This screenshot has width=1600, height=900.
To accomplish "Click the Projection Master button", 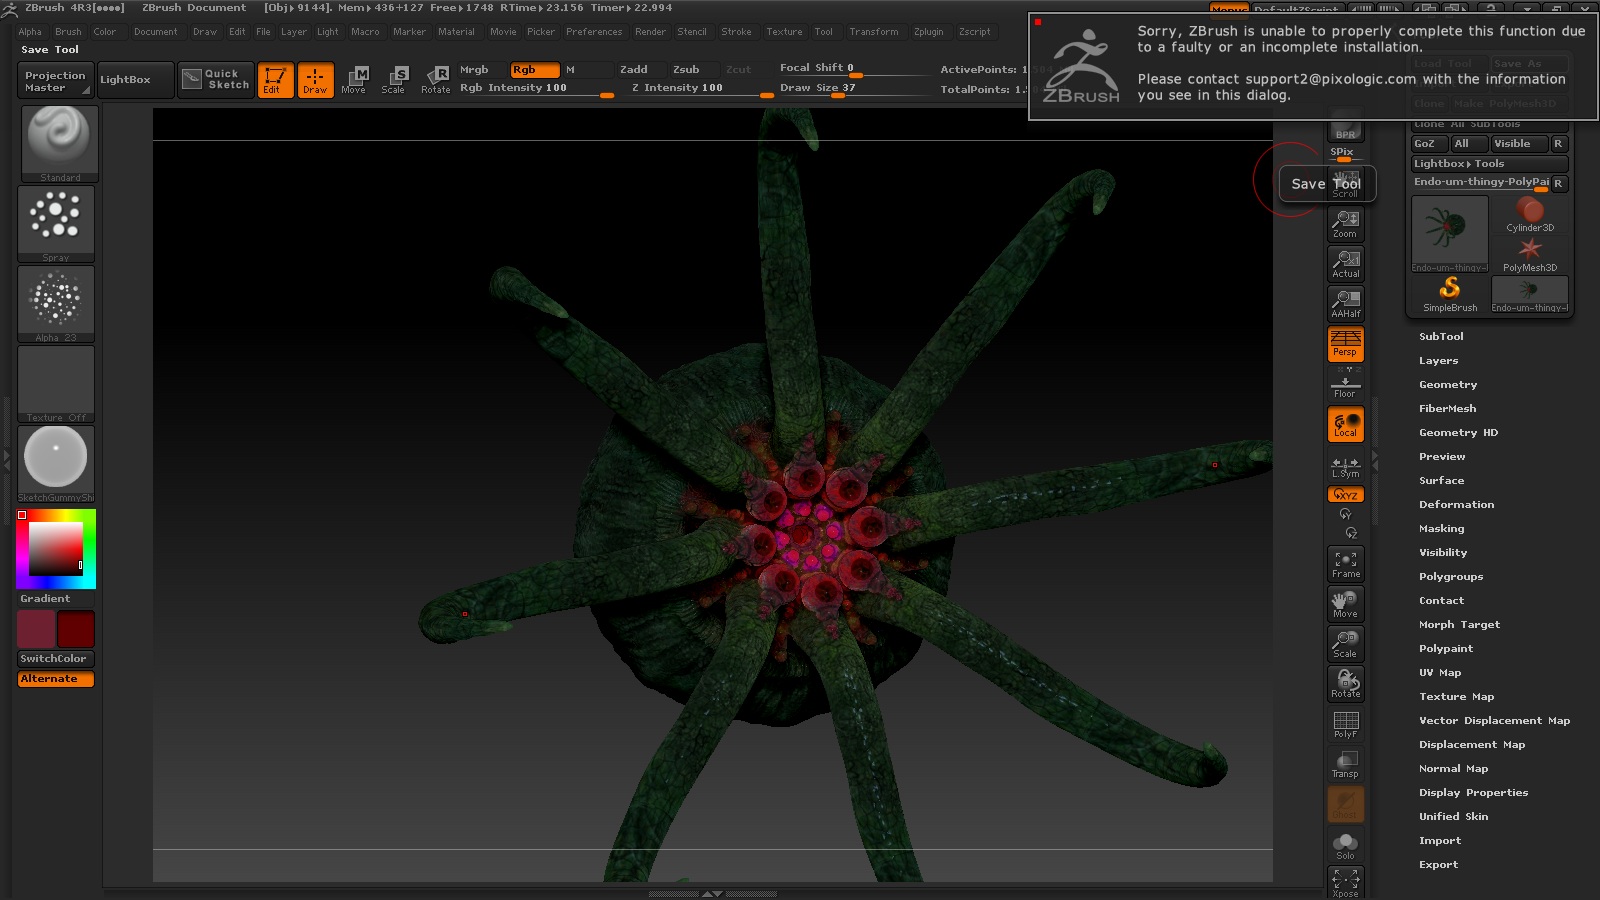I will point(55,81).
